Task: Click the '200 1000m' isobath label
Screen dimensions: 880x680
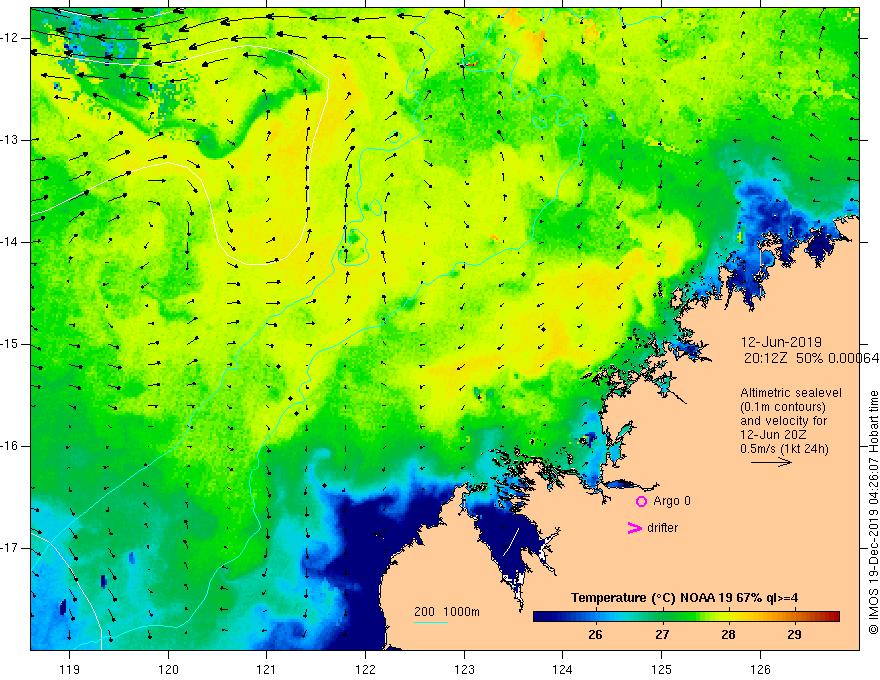Action: 447,612
